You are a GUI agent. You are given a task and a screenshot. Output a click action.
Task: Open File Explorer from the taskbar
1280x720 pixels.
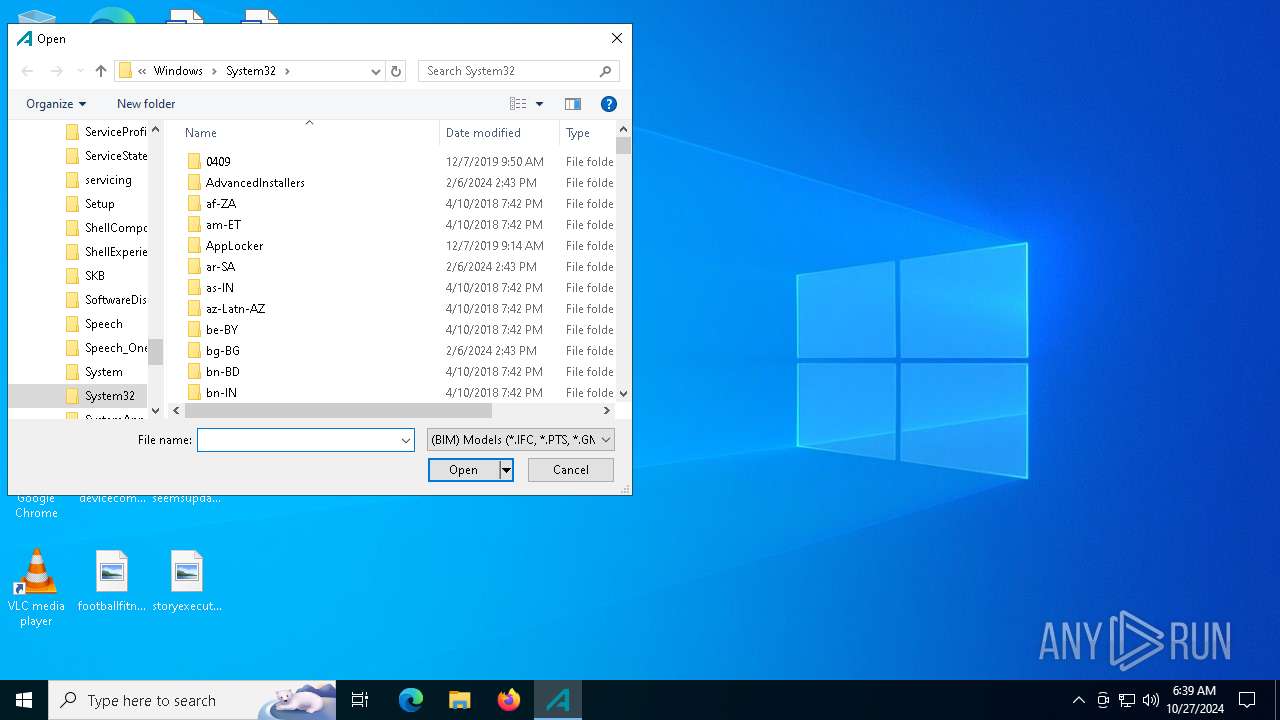pyautogui.click(x=460, y=700)
